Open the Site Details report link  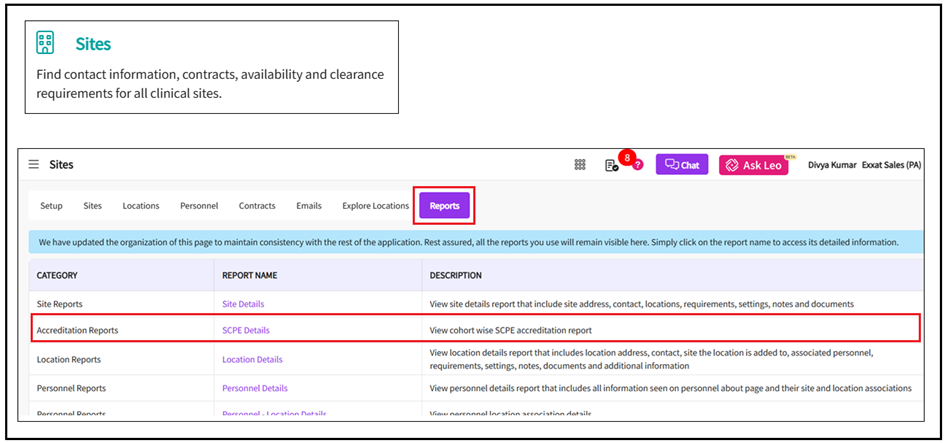click(243, 304)
